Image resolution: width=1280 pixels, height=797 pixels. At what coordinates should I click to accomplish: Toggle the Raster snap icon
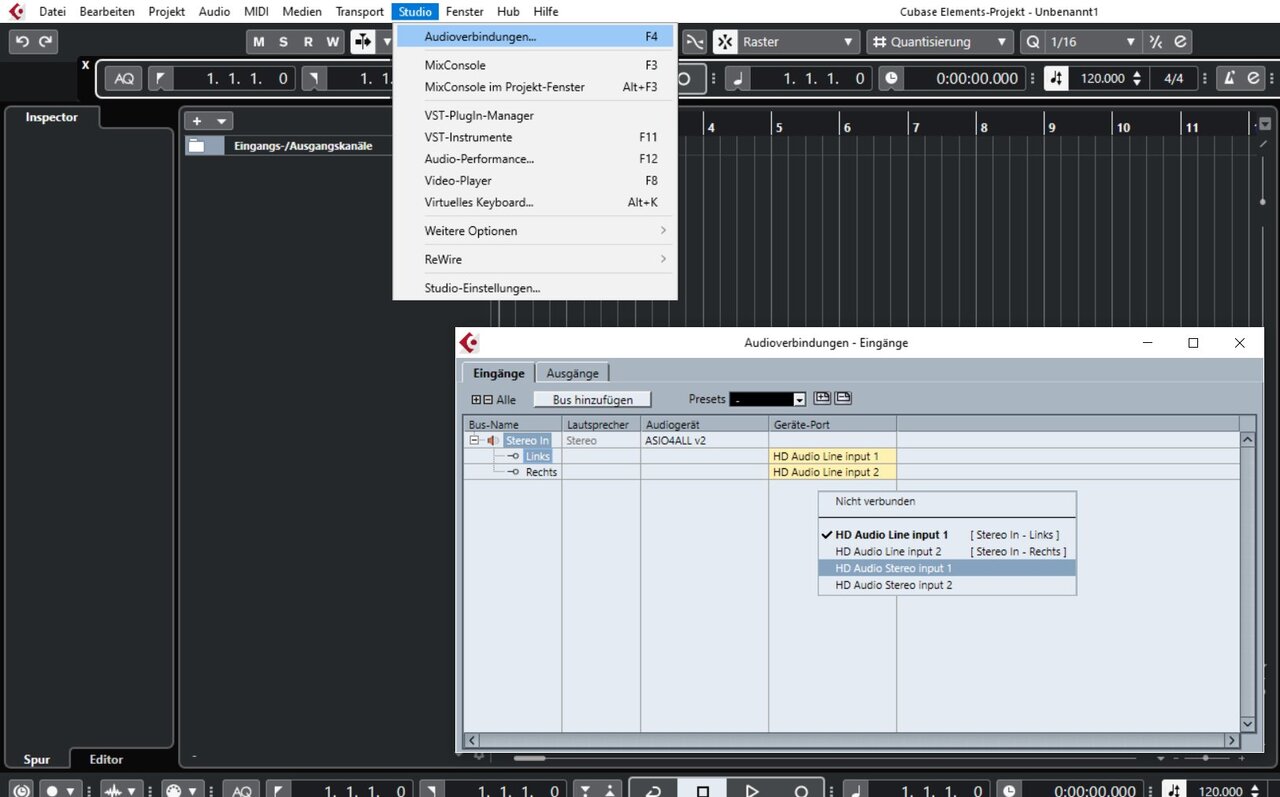pyautogui.click(x=725, y=42)
